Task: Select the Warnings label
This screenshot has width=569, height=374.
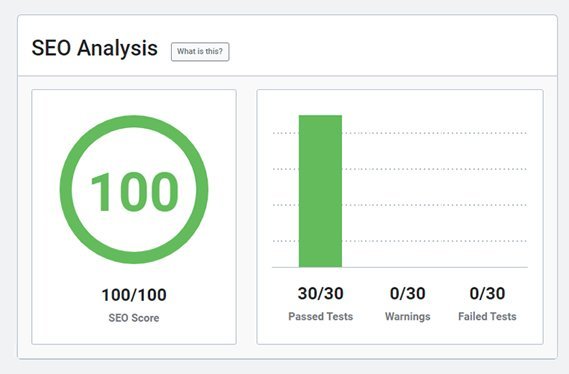Action: [x=408, y=316]
